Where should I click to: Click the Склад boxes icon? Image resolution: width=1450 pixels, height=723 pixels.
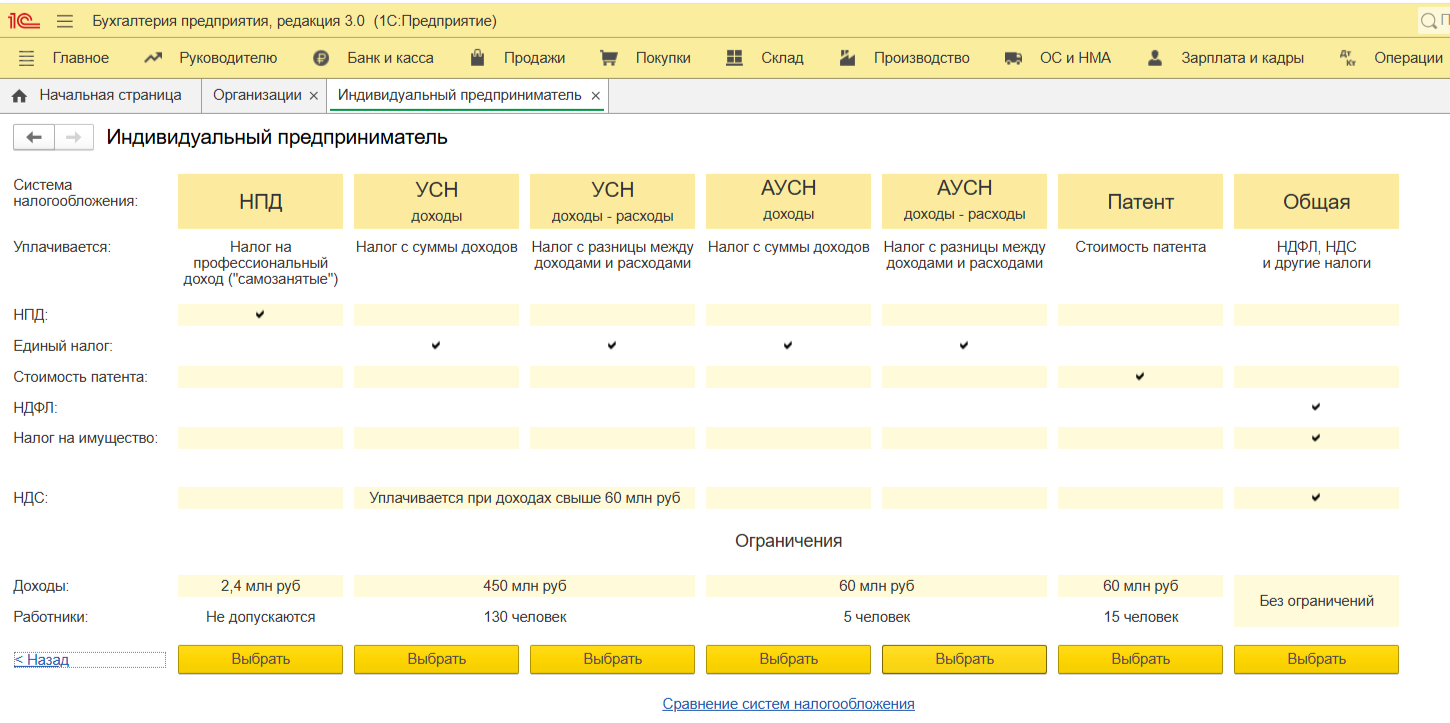click(735, 58)
